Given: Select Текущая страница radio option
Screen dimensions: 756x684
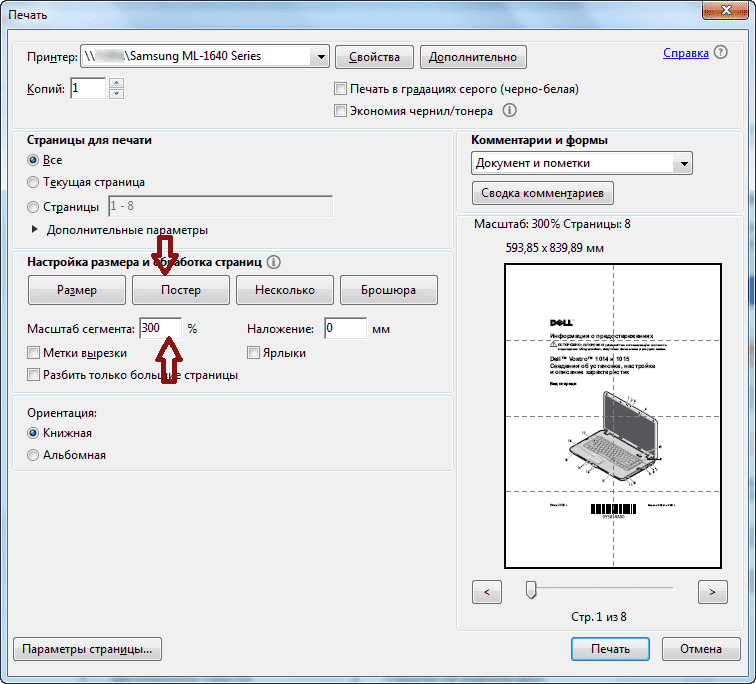Looking at the screenshot, I should pos(34,182).
